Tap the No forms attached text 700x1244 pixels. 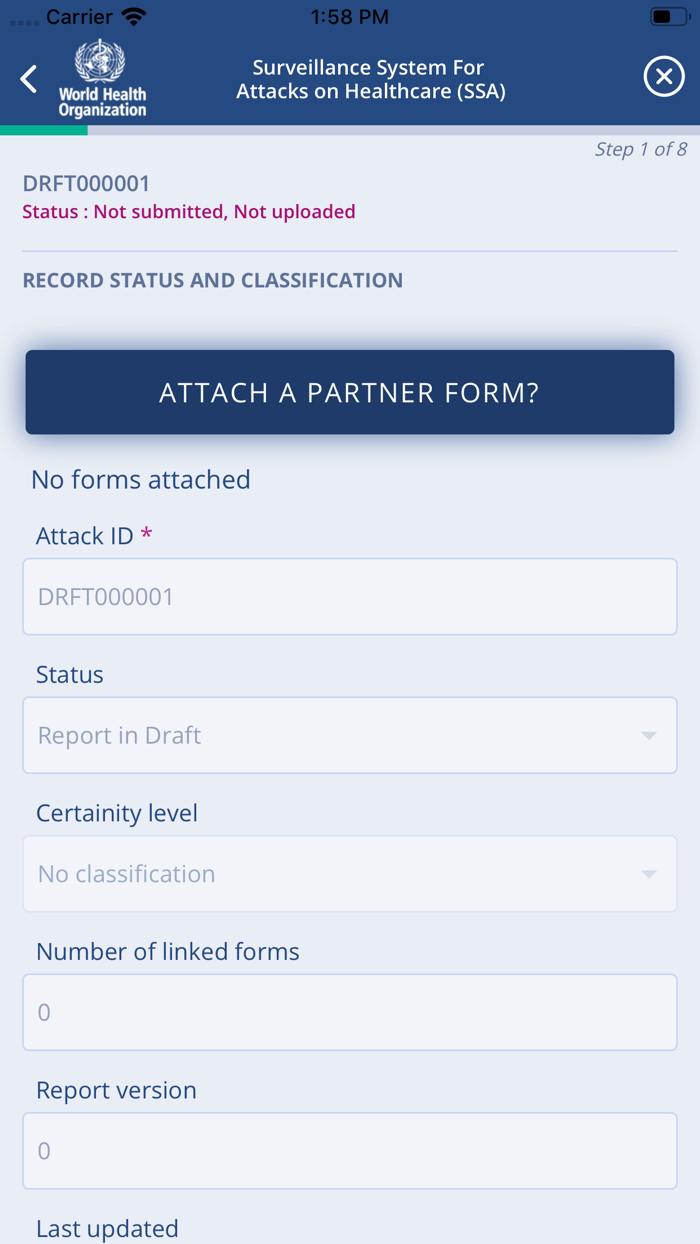pyautogui.click(x=141, y=480)
